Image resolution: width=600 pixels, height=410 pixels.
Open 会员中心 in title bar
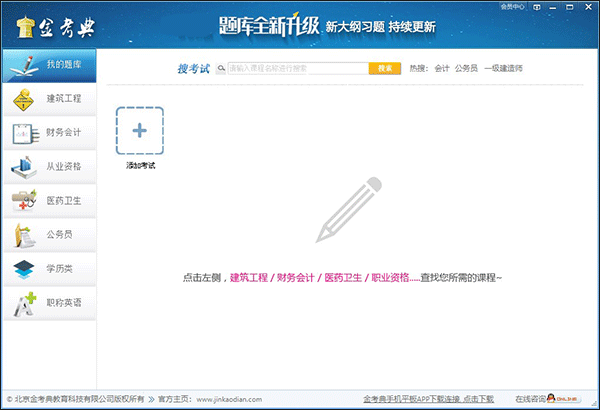512,7
